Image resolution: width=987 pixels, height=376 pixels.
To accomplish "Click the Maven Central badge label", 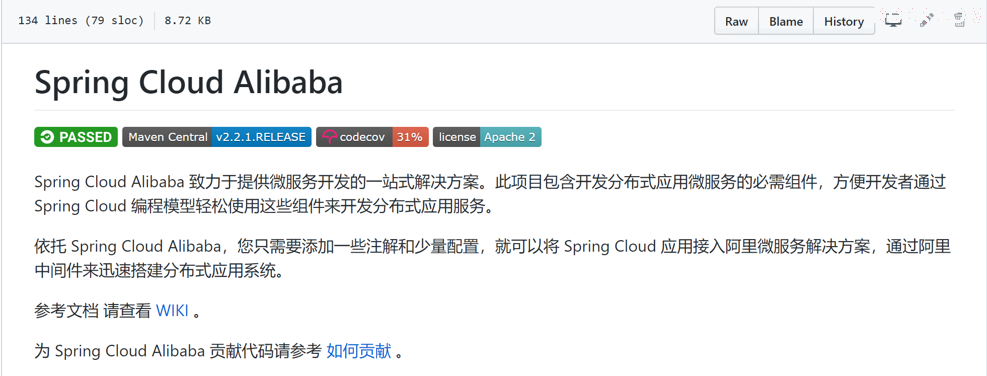I will [167, 137].
